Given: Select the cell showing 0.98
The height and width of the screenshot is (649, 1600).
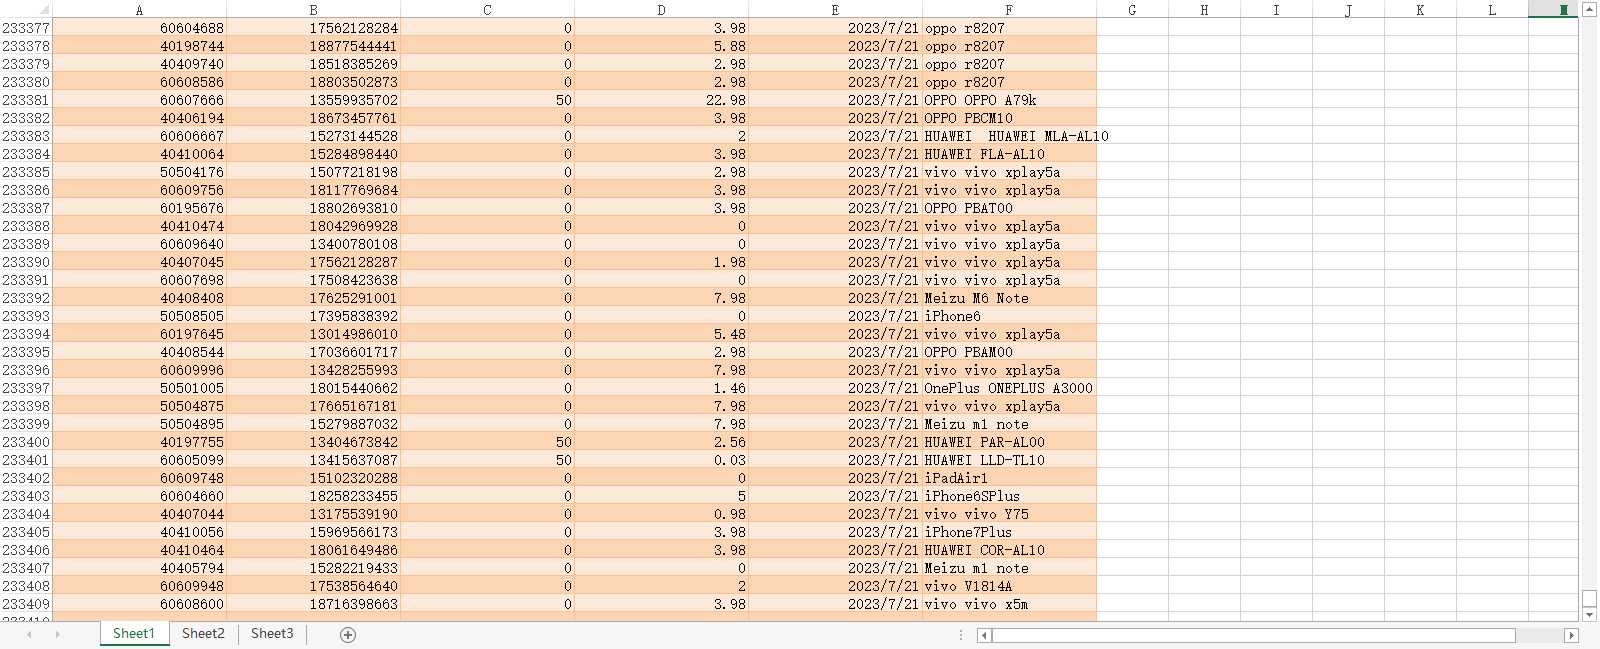Looking at the screenshot, I should point(661,514).
